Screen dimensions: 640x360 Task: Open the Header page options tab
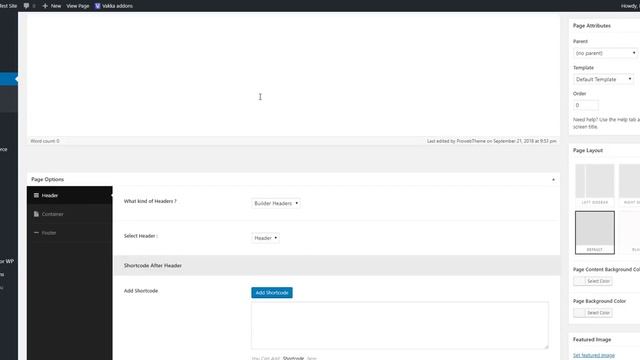(x=69, y=196)
